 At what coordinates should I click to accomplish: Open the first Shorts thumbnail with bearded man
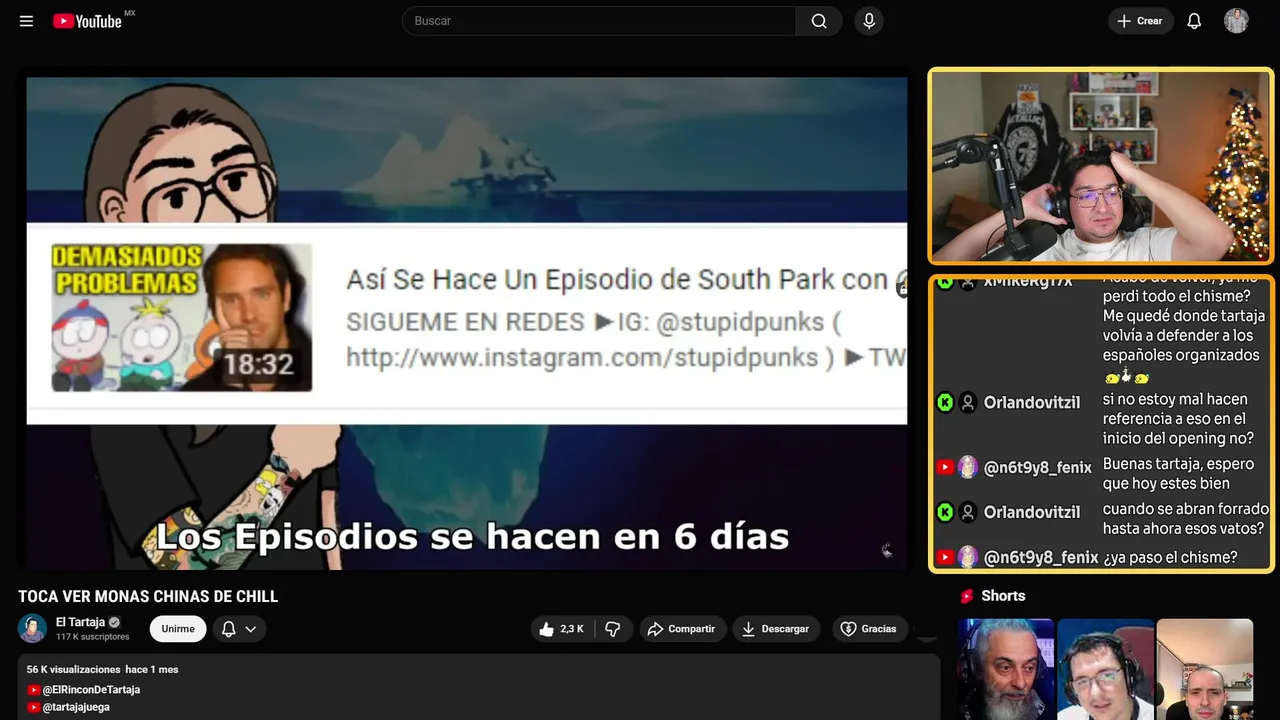pos(1005,669)
